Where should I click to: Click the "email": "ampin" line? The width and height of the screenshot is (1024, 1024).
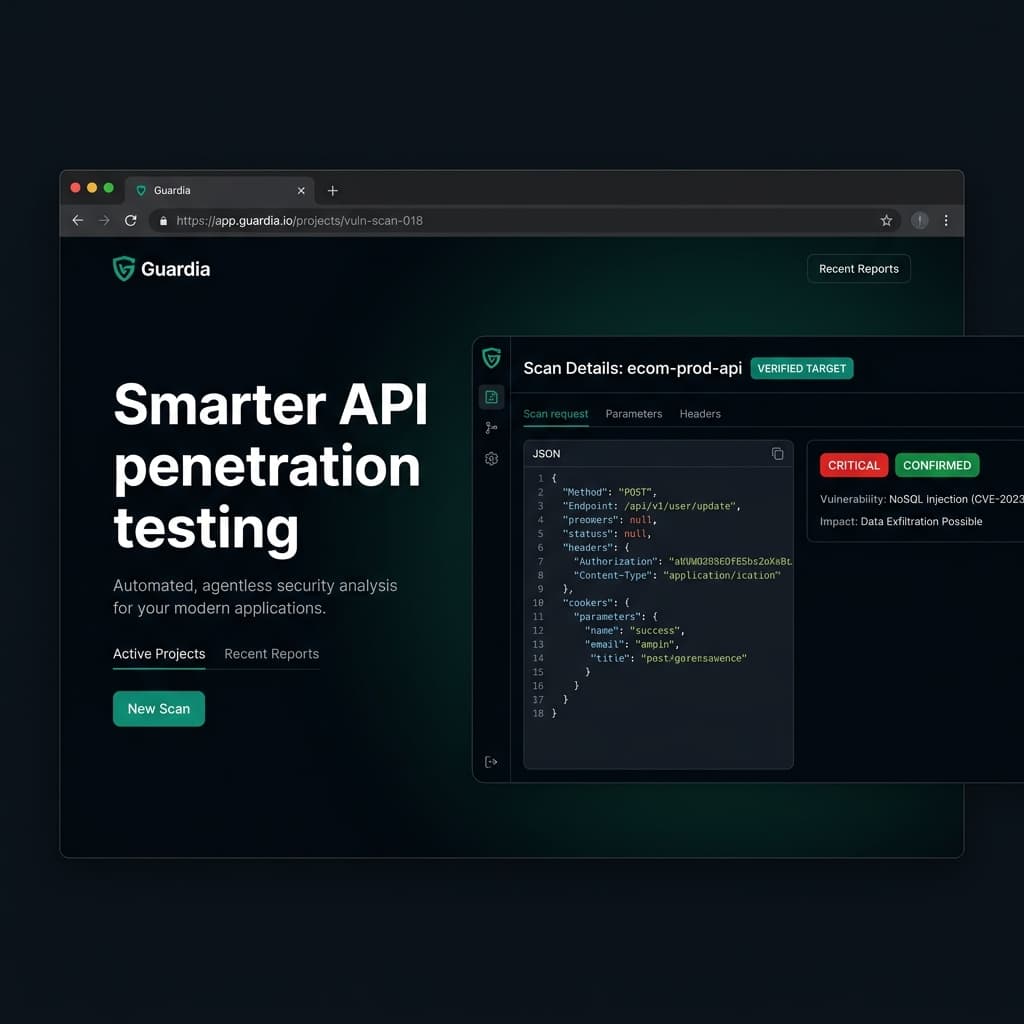click(x=631, y=645)
